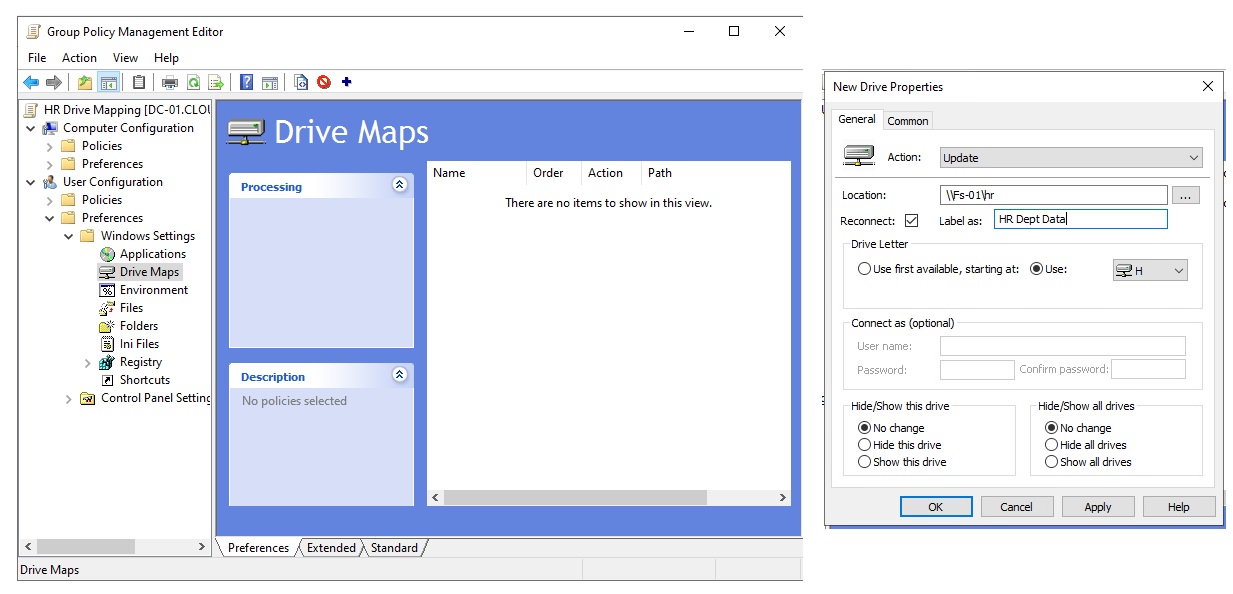This screenshot has height=594, width=1233.
Task: Click the Export List toolbar icon
Action: click(216, 81)
